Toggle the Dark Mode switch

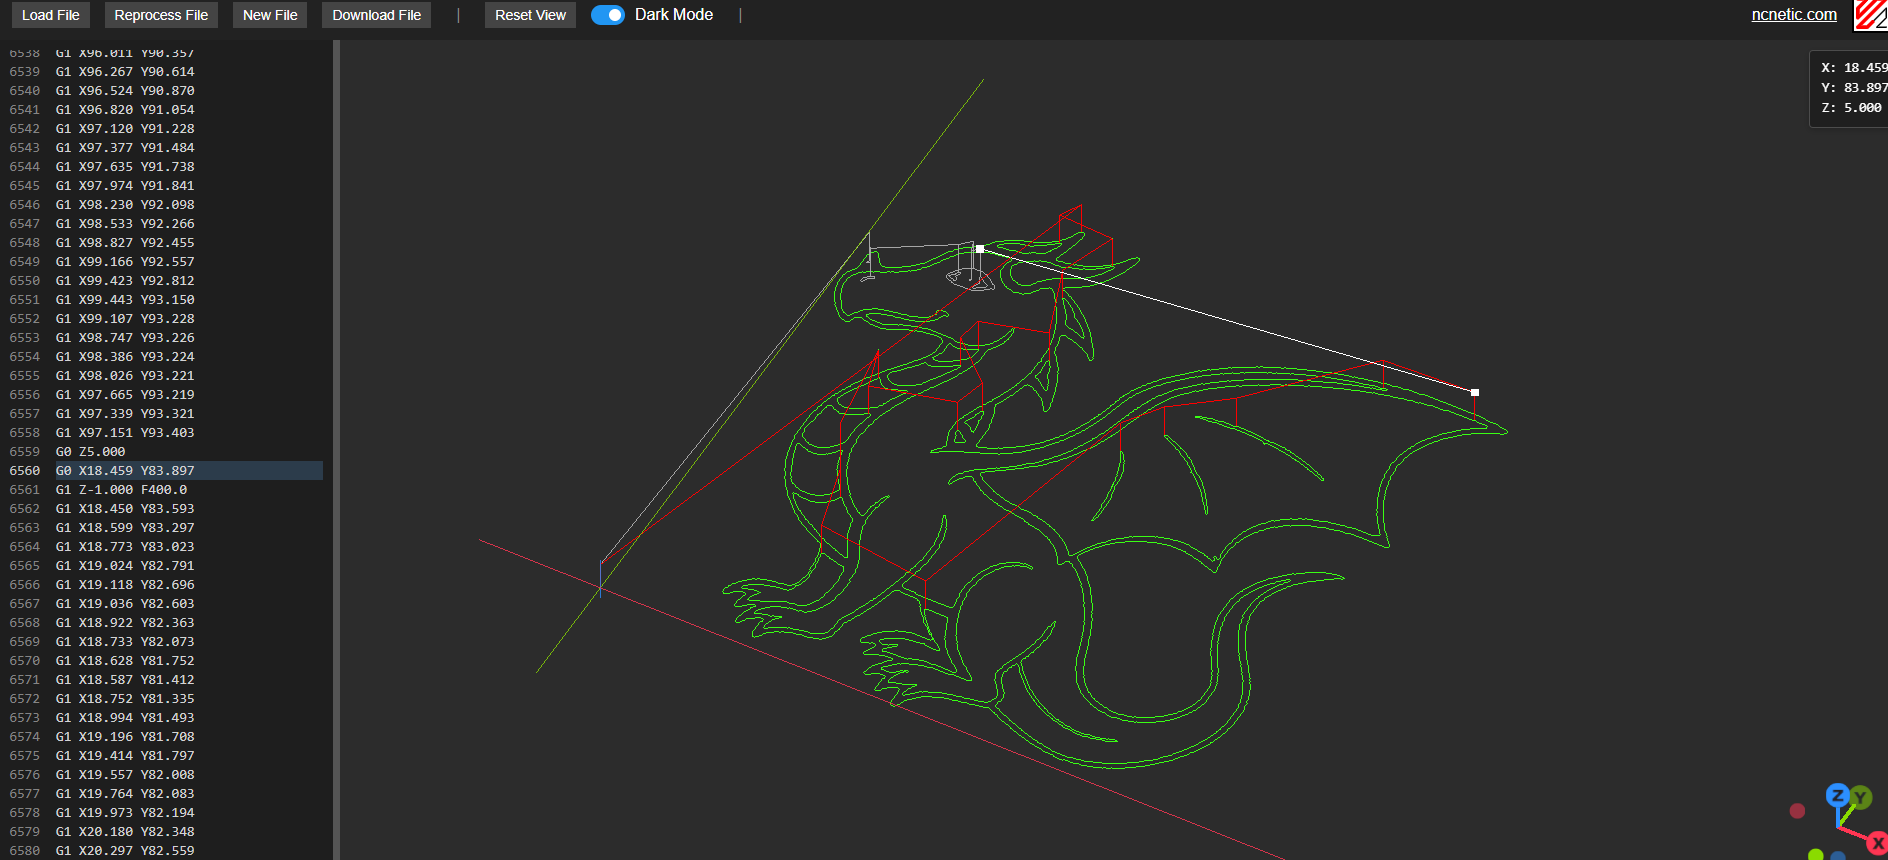(608, 15)
